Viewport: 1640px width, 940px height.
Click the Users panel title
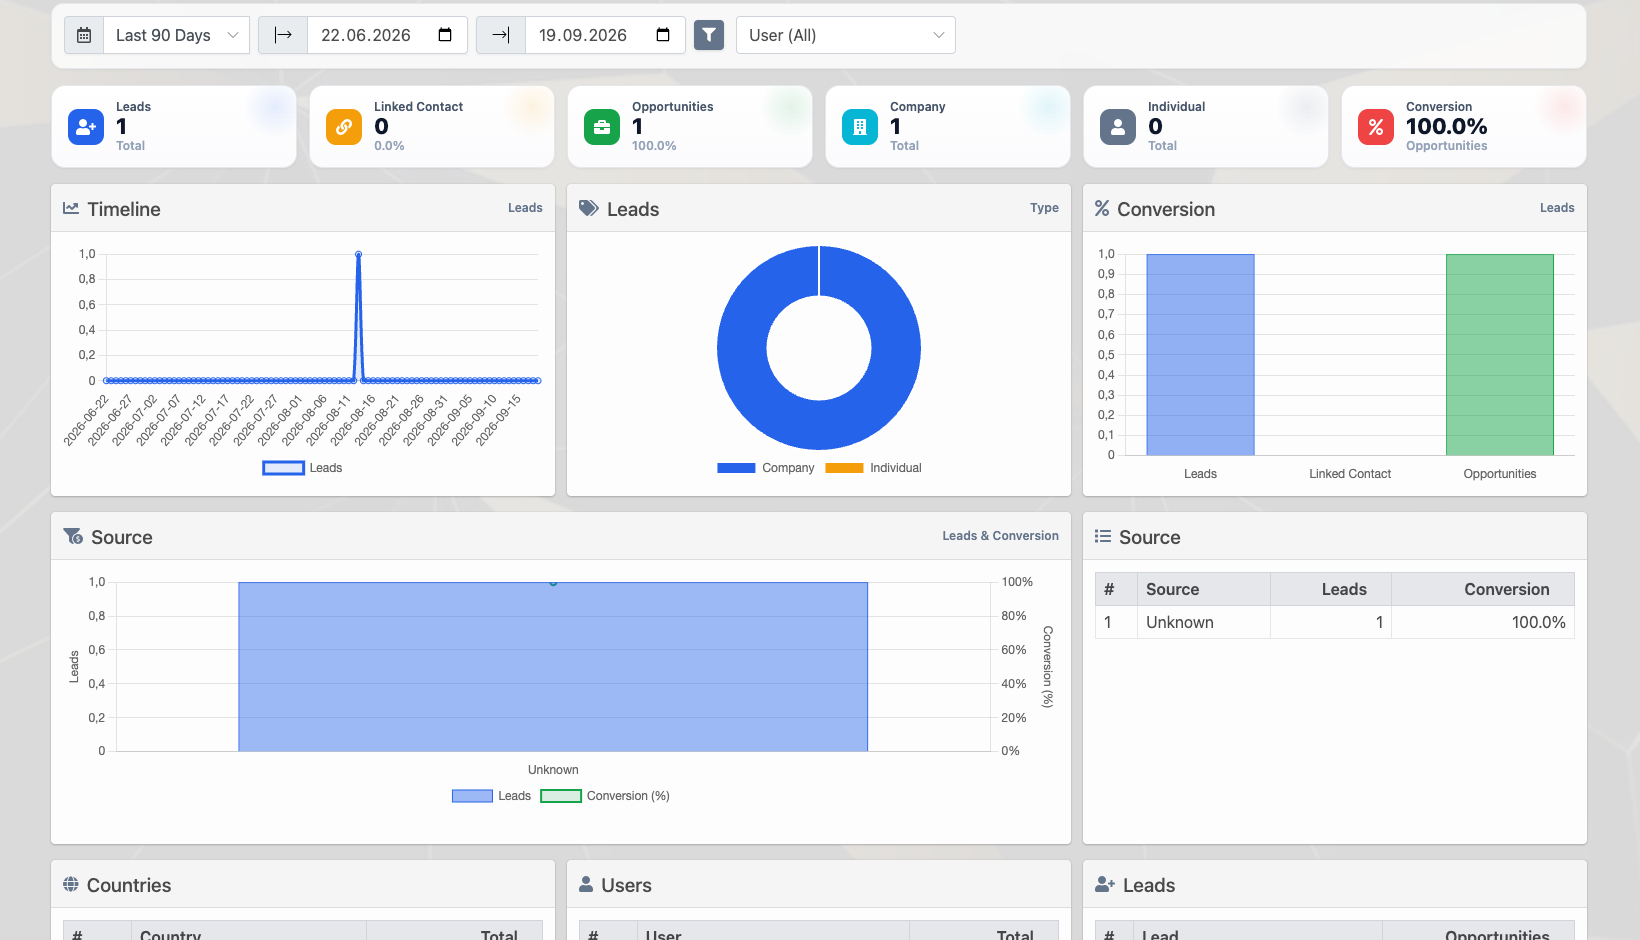pyautogui.click(x=626, y=885)
